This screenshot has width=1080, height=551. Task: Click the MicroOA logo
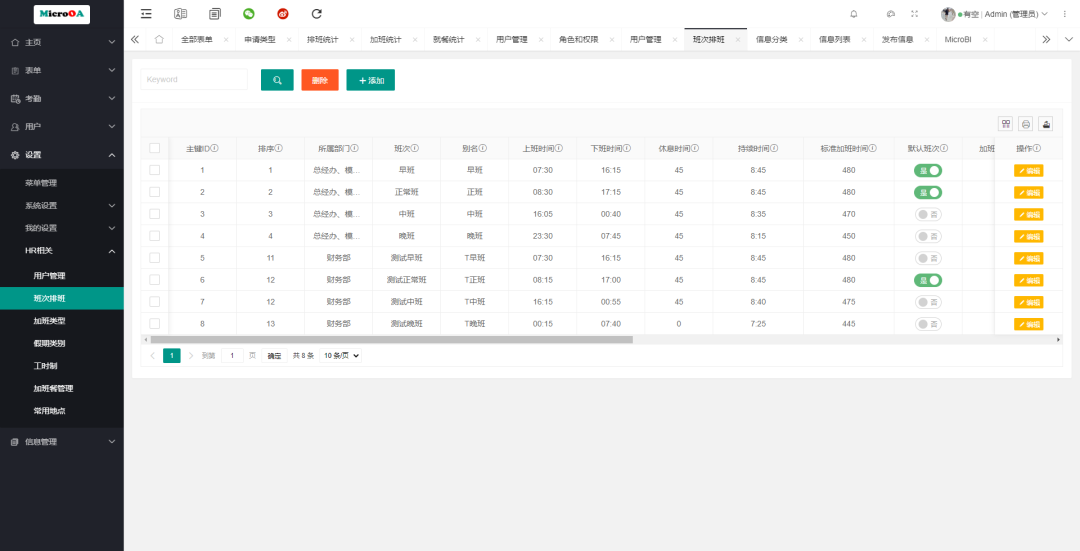61,14
